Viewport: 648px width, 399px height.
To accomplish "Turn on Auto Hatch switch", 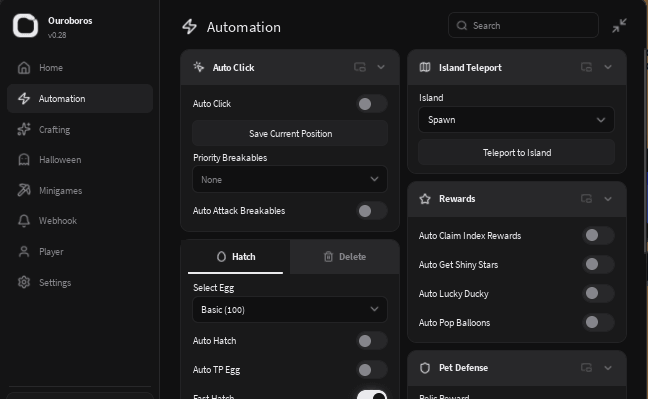I will click(372, 341).
